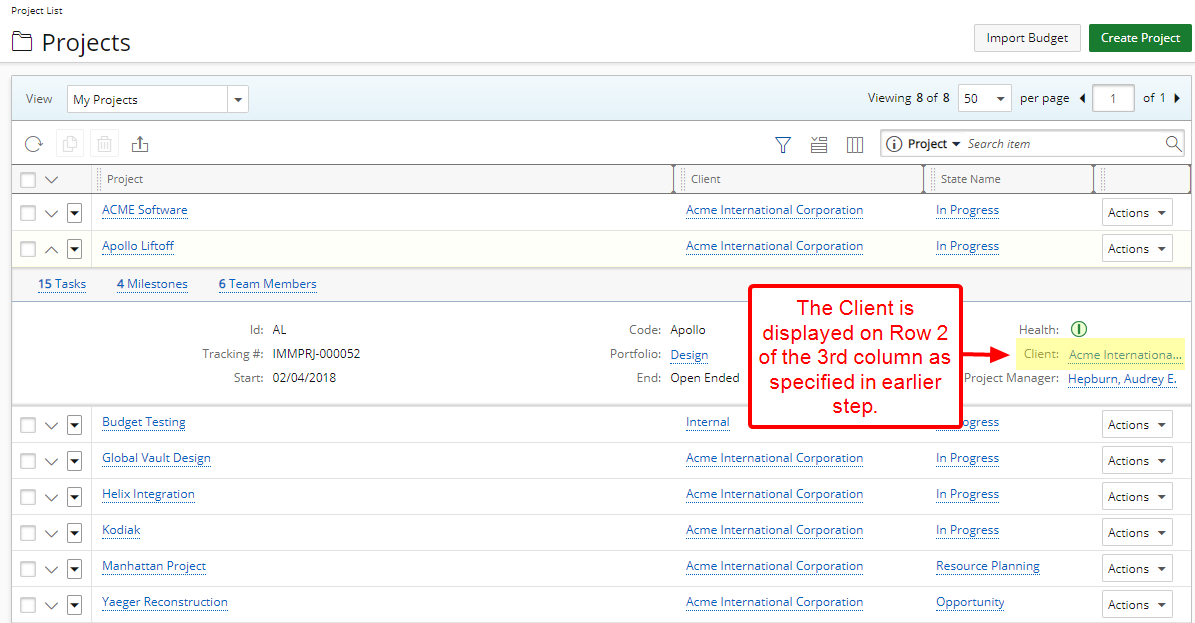This screenshot has width=1195, height=623.
Task: Click the row display settings icon
Action: pyautogui.click(x=819, y=145)
